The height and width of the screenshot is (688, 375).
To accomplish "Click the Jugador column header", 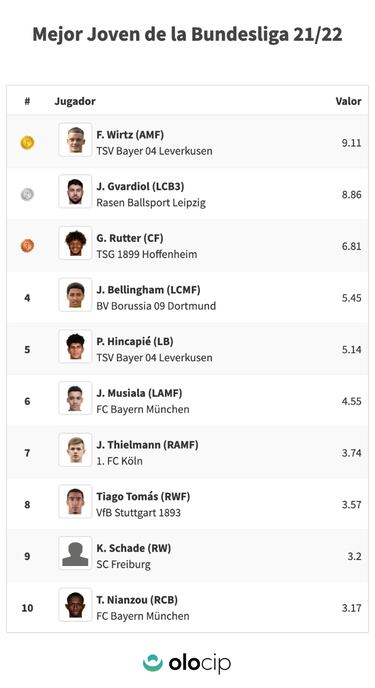I will (x=75, y=101).
